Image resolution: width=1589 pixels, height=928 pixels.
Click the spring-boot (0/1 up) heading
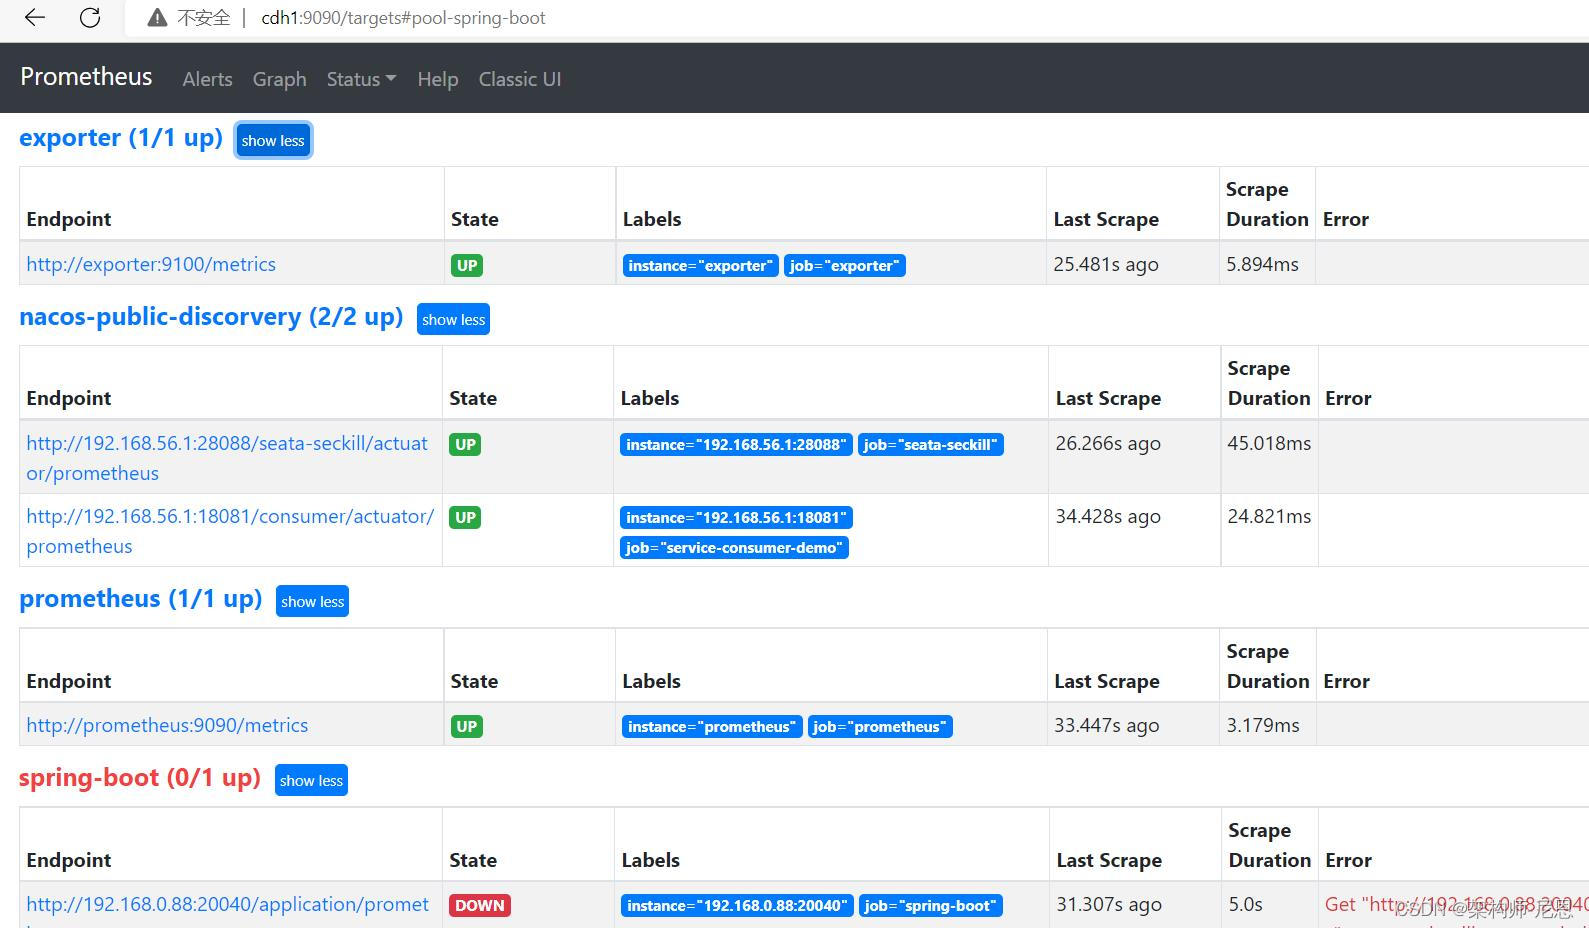[140, 778]
